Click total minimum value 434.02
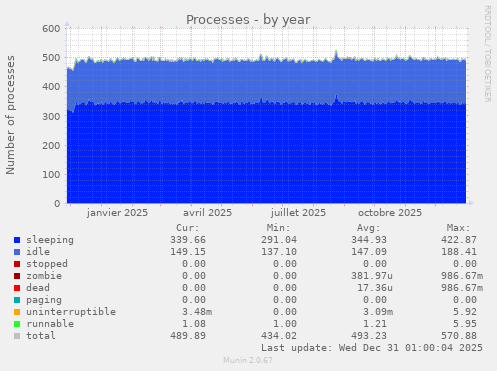Viewport: 497px width, 371px height. 279,336
